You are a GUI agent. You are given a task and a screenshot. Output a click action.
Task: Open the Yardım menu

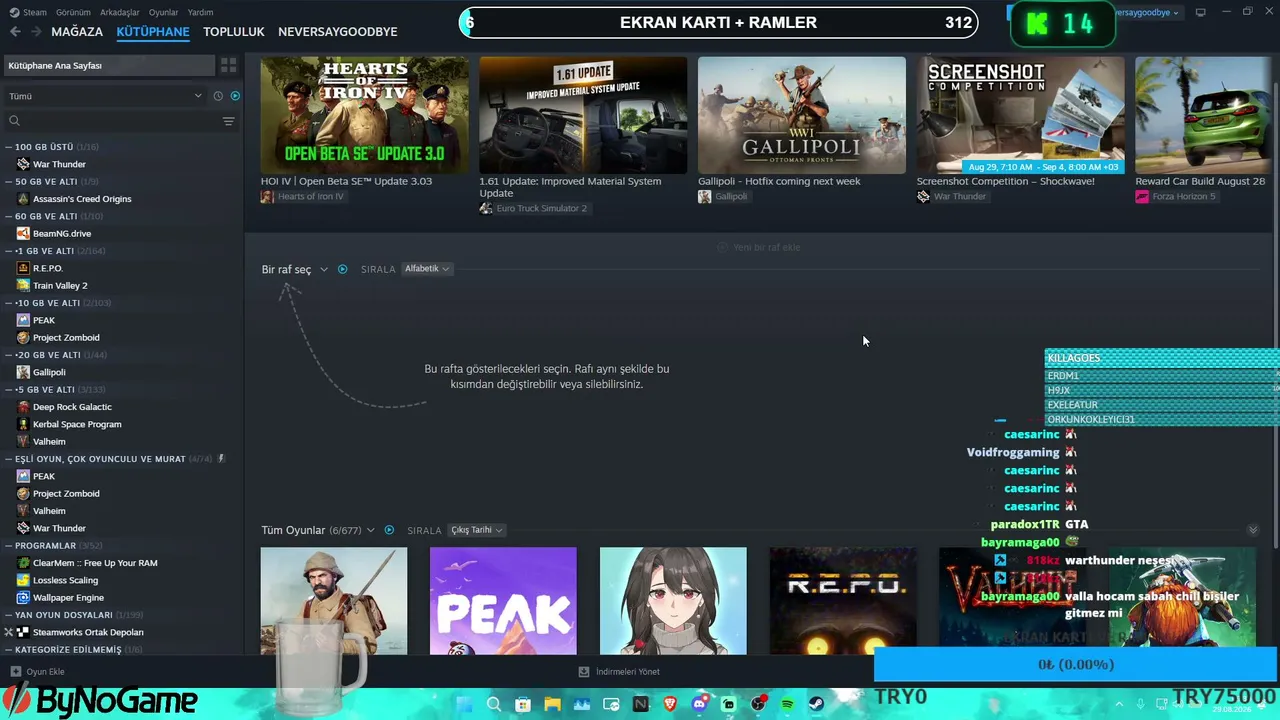(x=201, y=12)
